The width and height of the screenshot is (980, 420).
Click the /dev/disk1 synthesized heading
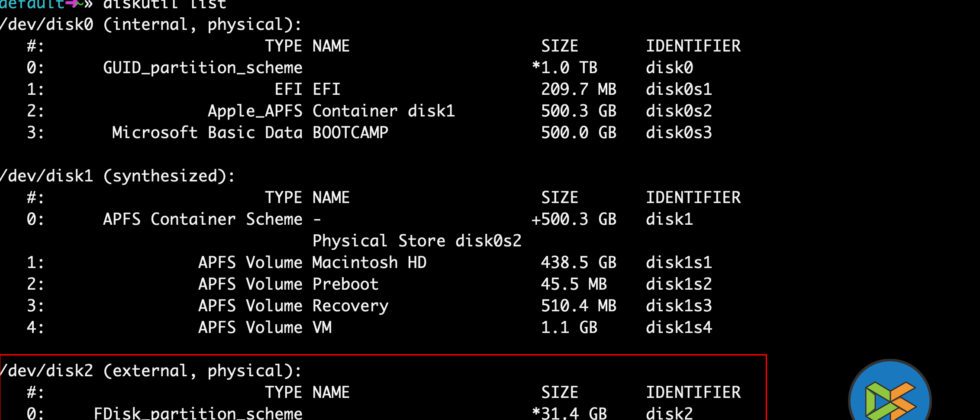tap(120, 176)
